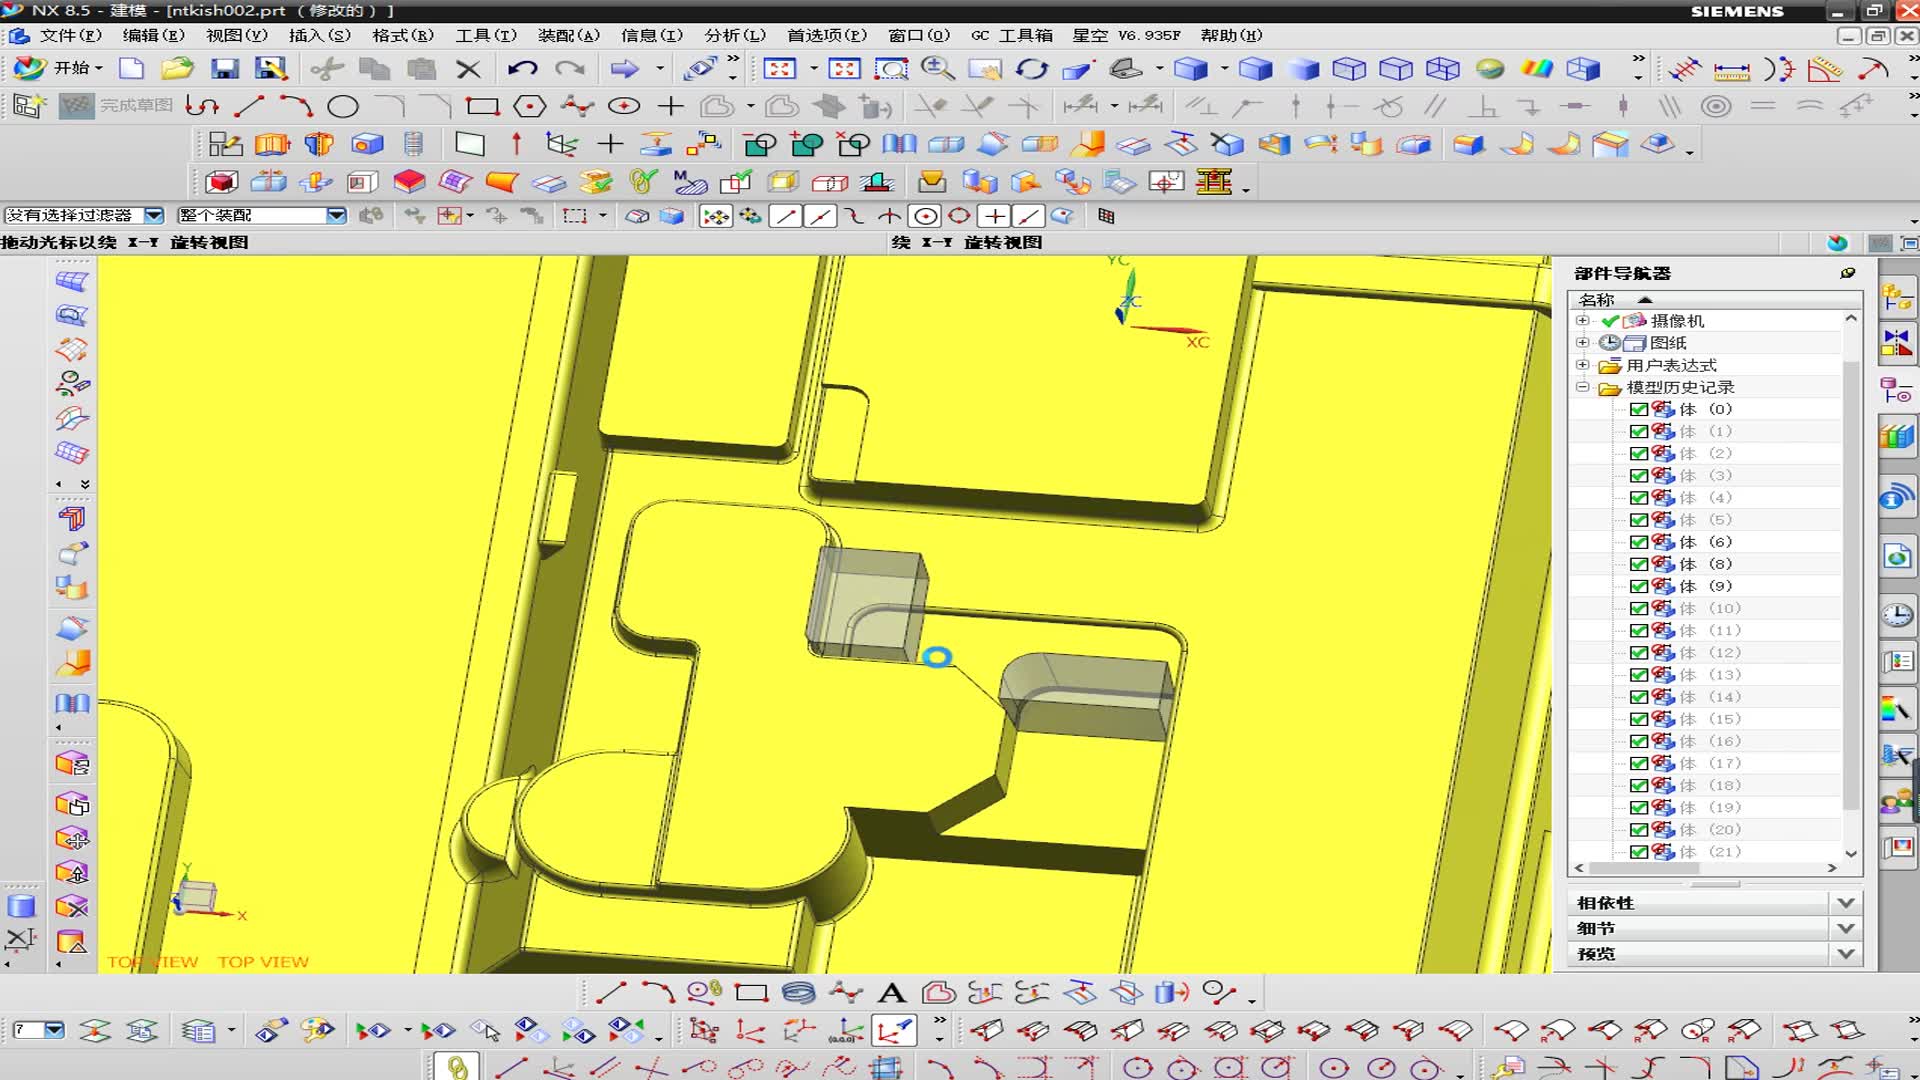Collapse the 模型历史记录 folder
The height and width of the screenshot is (1080, 1920).
(x=1582, y=387)
